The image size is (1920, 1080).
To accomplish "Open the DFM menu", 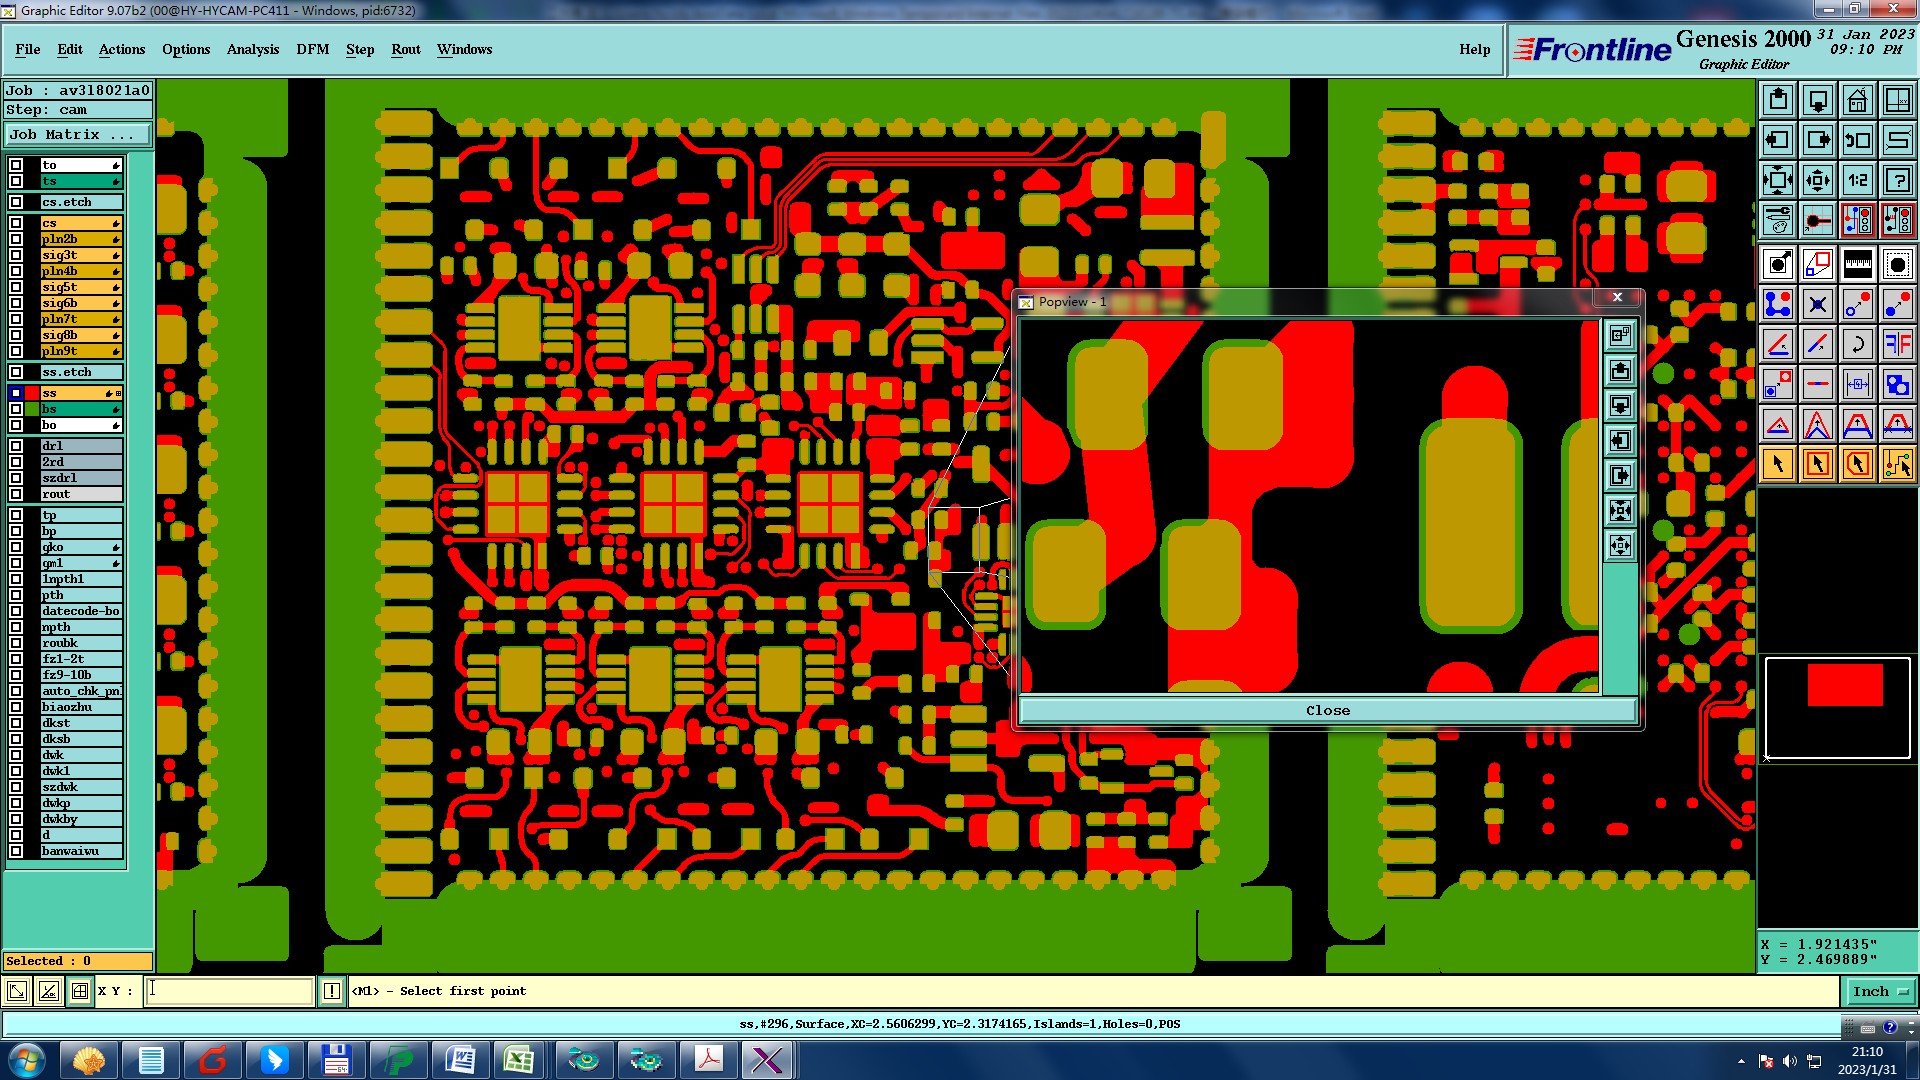I will pos(312,49).
